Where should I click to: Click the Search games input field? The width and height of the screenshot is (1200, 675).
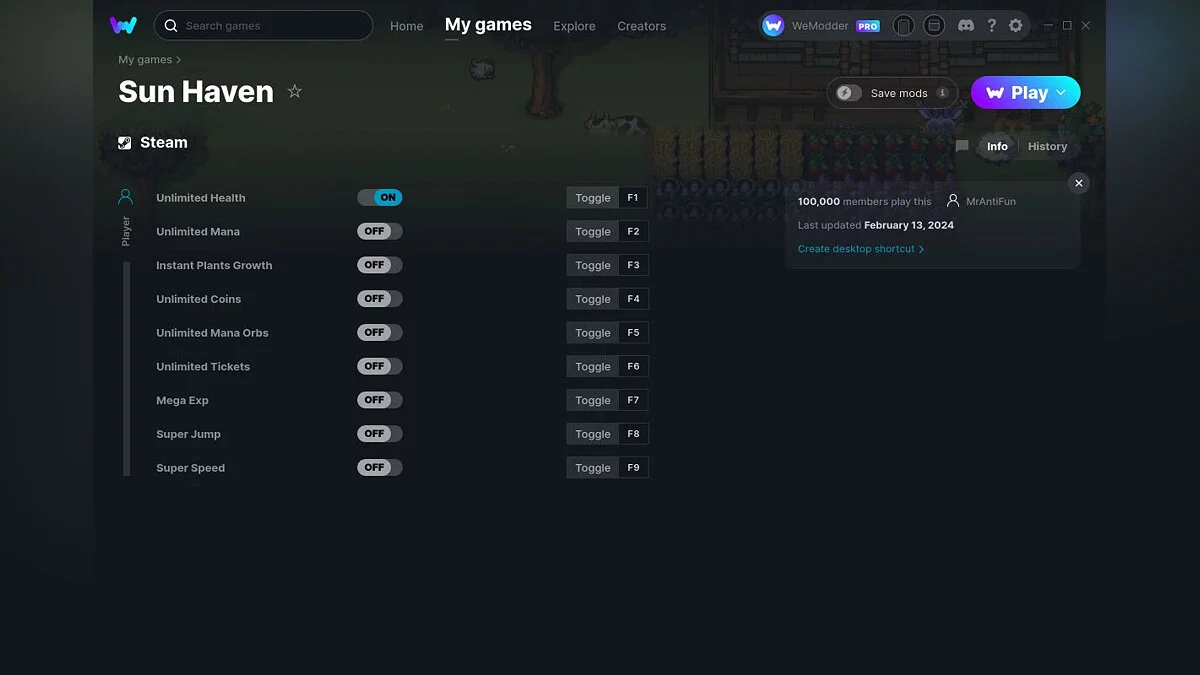[x=263, y=25]
